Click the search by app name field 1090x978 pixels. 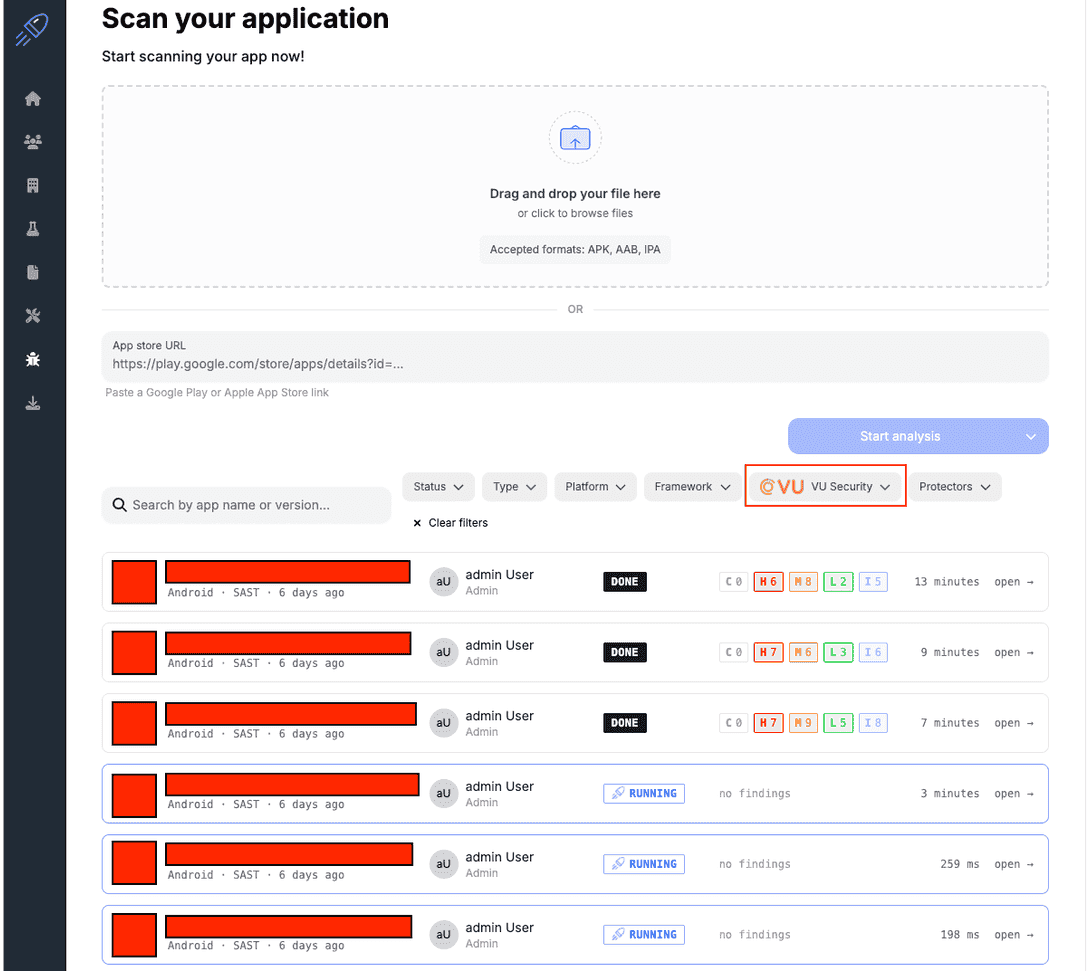click(x=247, y=505)
